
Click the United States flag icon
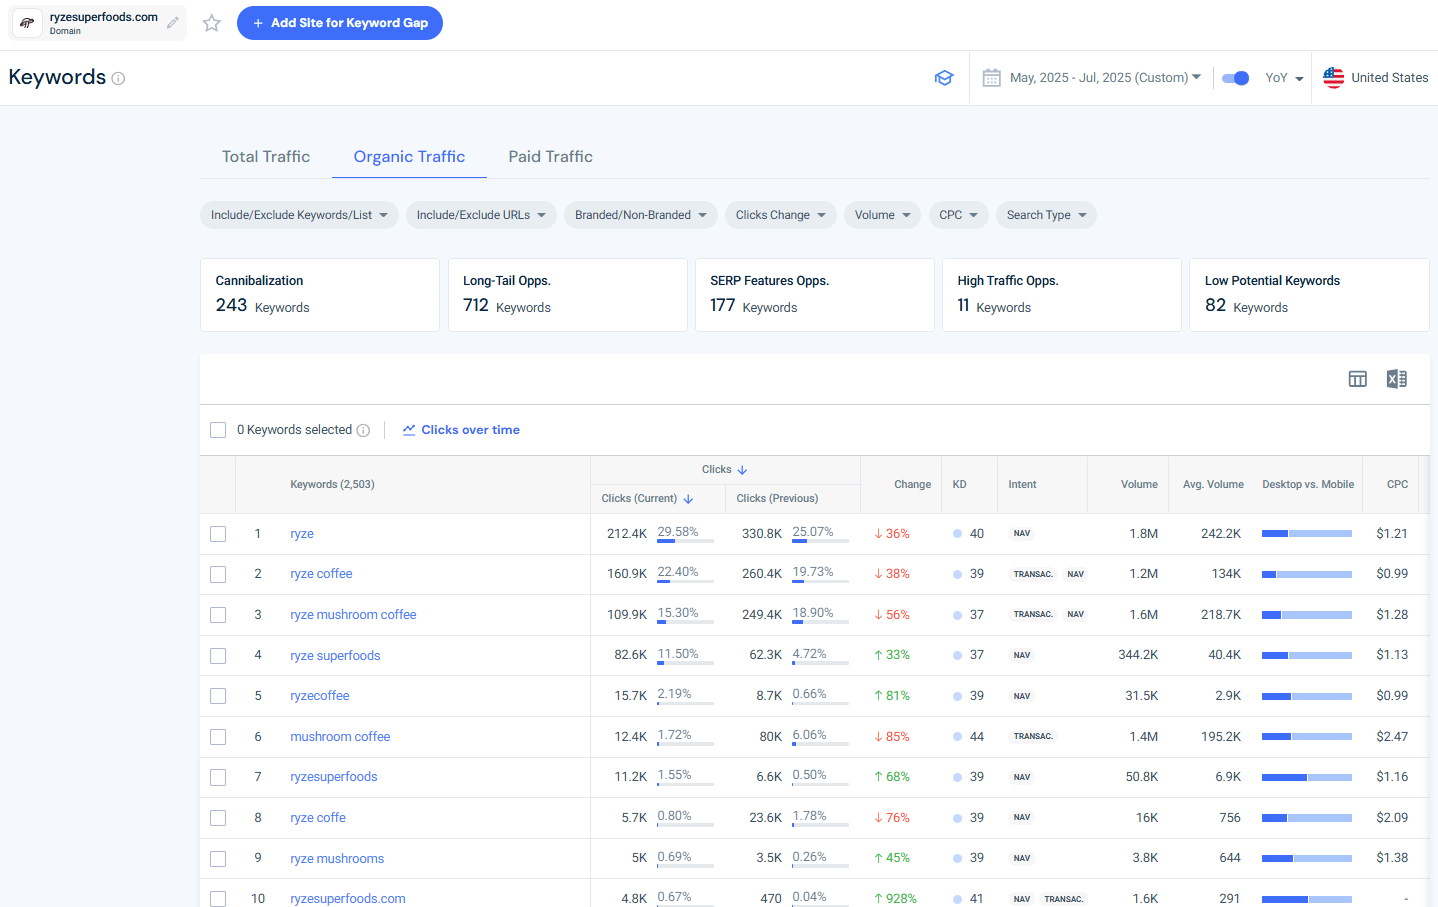1333,77
